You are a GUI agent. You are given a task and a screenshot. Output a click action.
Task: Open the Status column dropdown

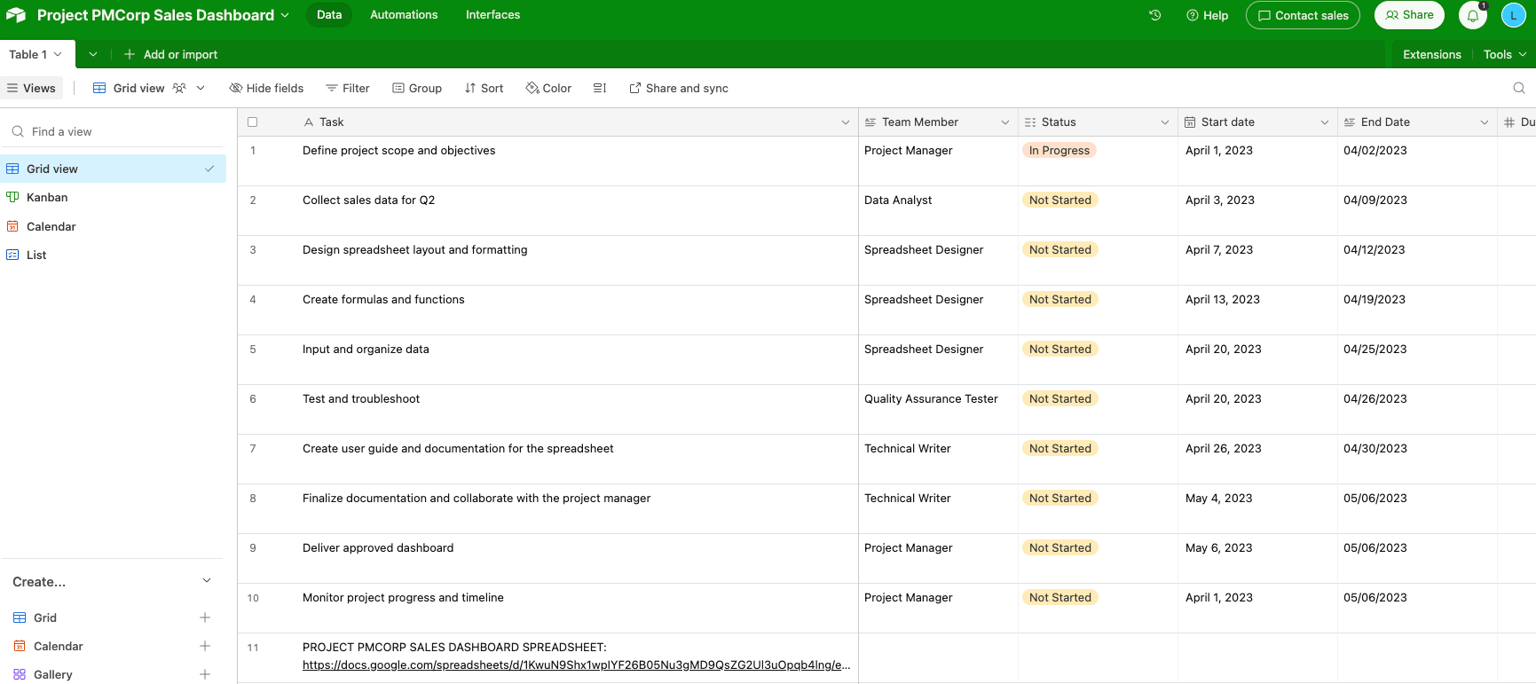point(1165,121)
